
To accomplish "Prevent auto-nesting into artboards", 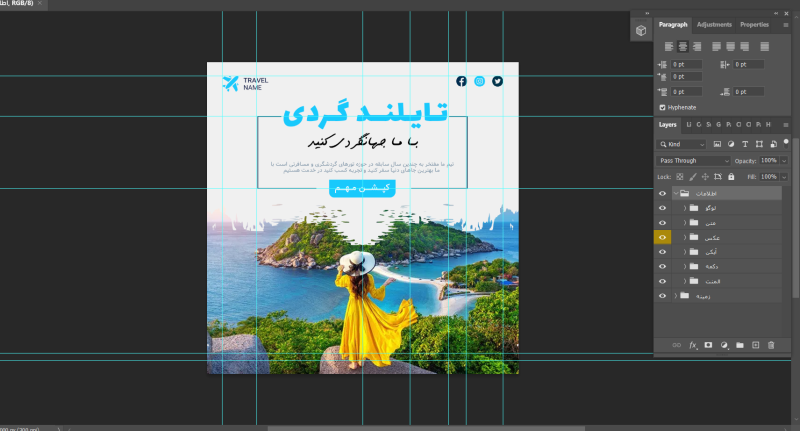I will coord(718,177).
